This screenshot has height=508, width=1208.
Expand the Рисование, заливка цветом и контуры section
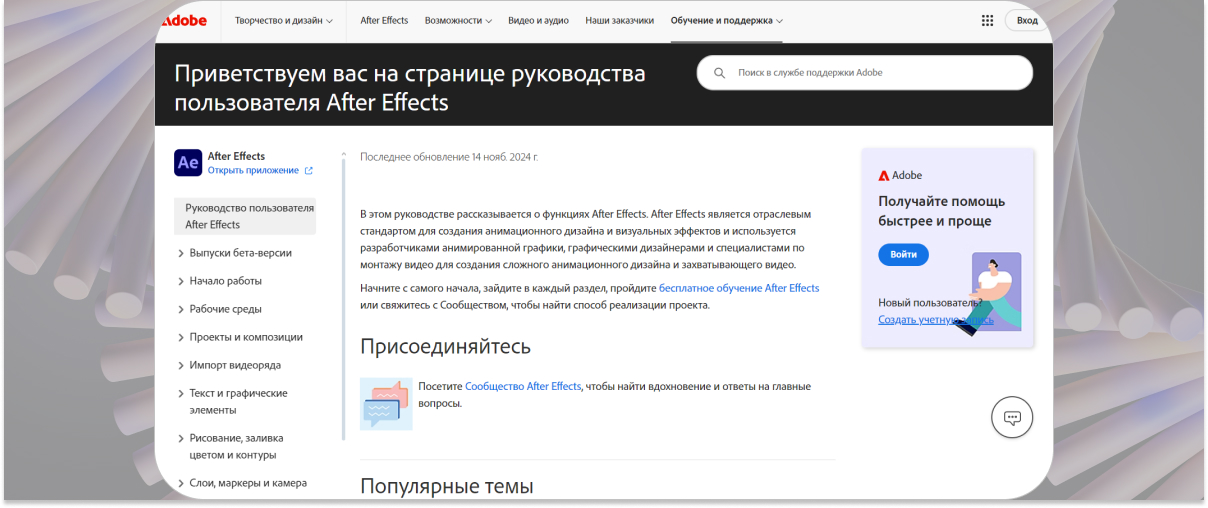230,446
